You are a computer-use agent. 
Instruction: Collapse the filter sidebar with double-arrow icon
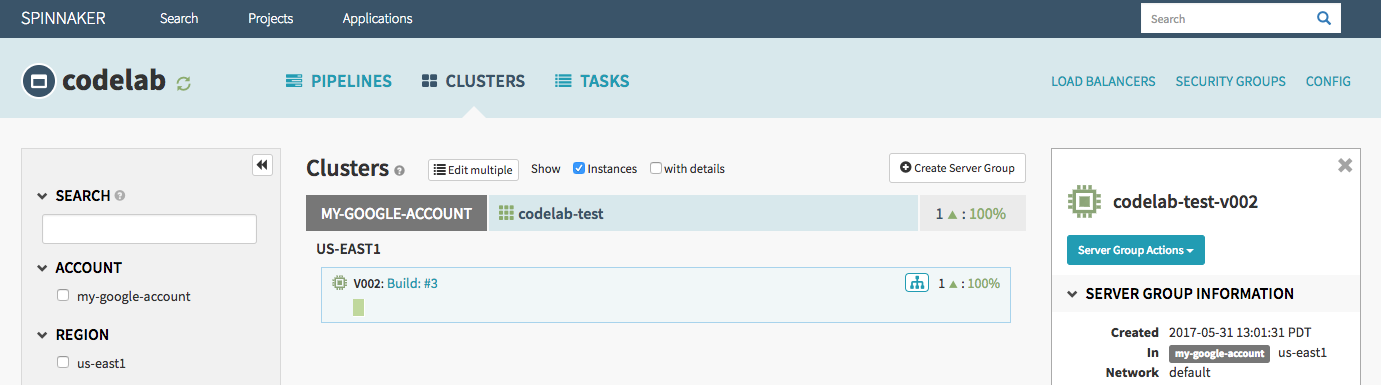(262, 165)
